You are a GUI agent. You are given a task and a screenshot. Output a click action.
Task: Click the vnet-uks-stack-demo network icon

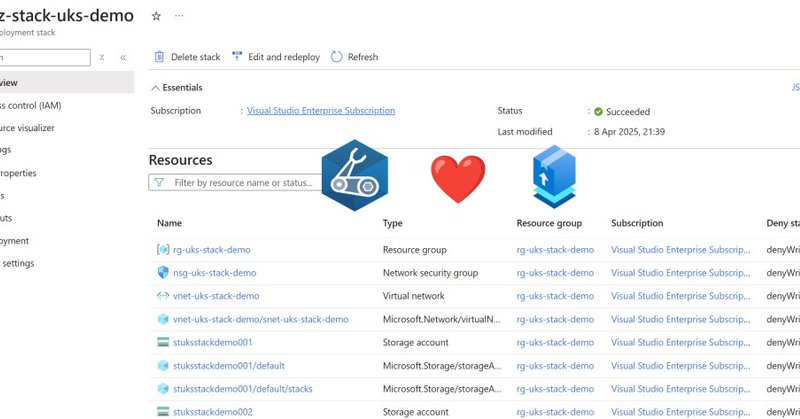point(163,295)
